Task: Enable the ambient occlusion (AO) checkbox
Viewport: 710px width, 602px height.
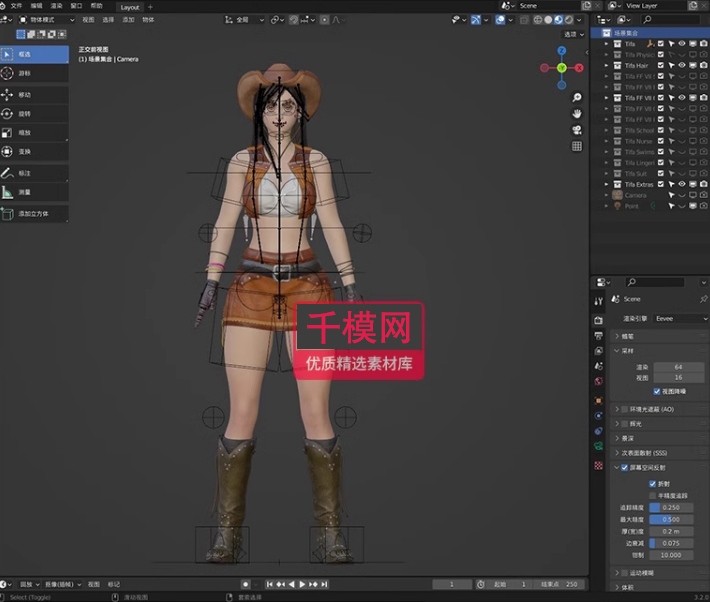Action: coord(625,409)
